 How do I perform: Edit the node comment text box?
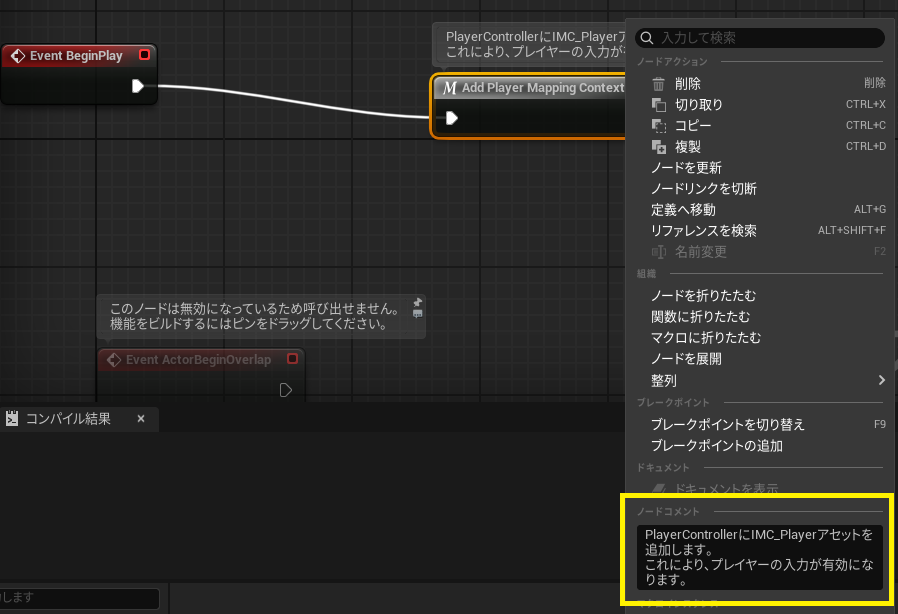coord(760,557)
